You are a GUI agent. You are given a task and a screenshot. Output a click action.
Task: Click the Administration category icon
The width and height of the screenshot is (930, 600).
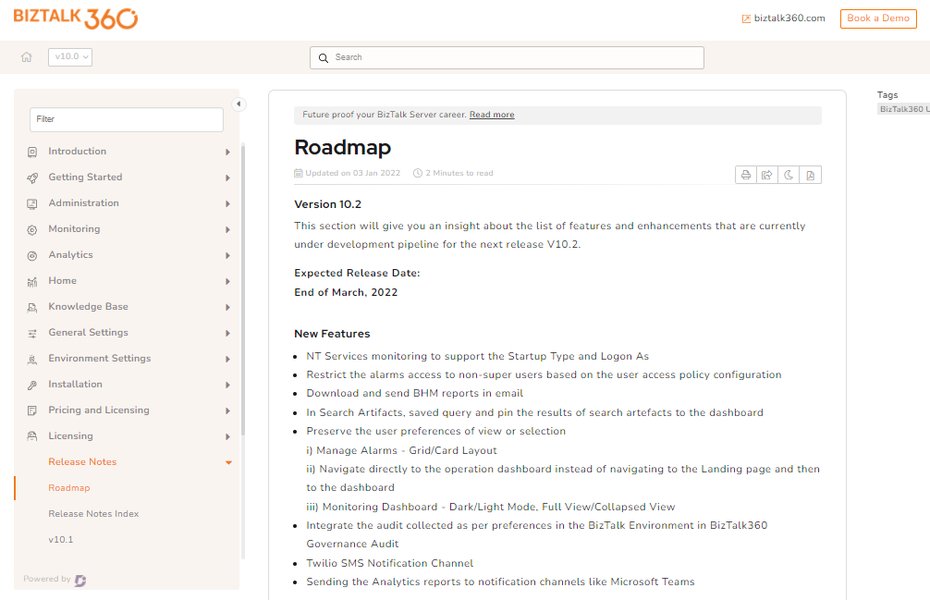pos(32,204)
